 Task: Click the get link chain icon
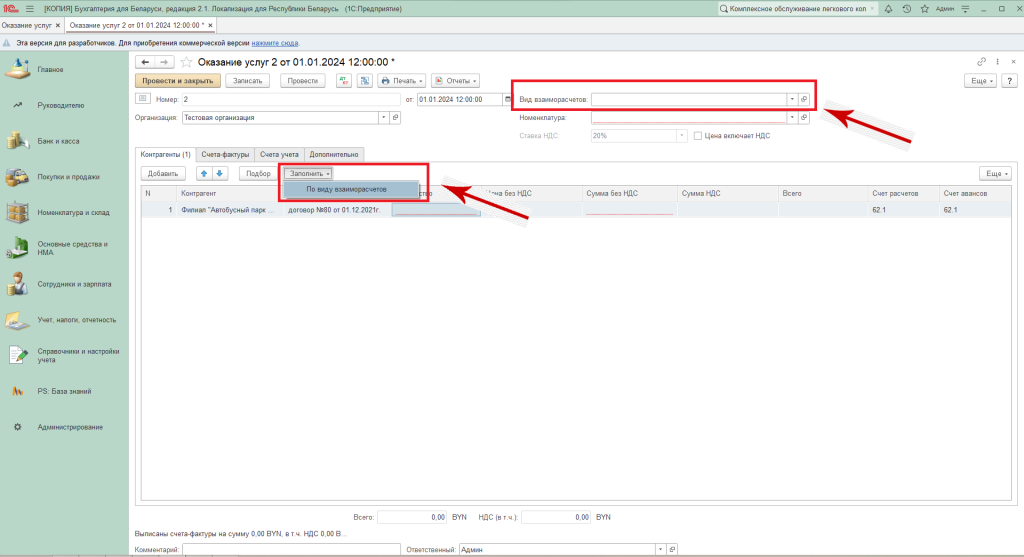coord(981,62)
